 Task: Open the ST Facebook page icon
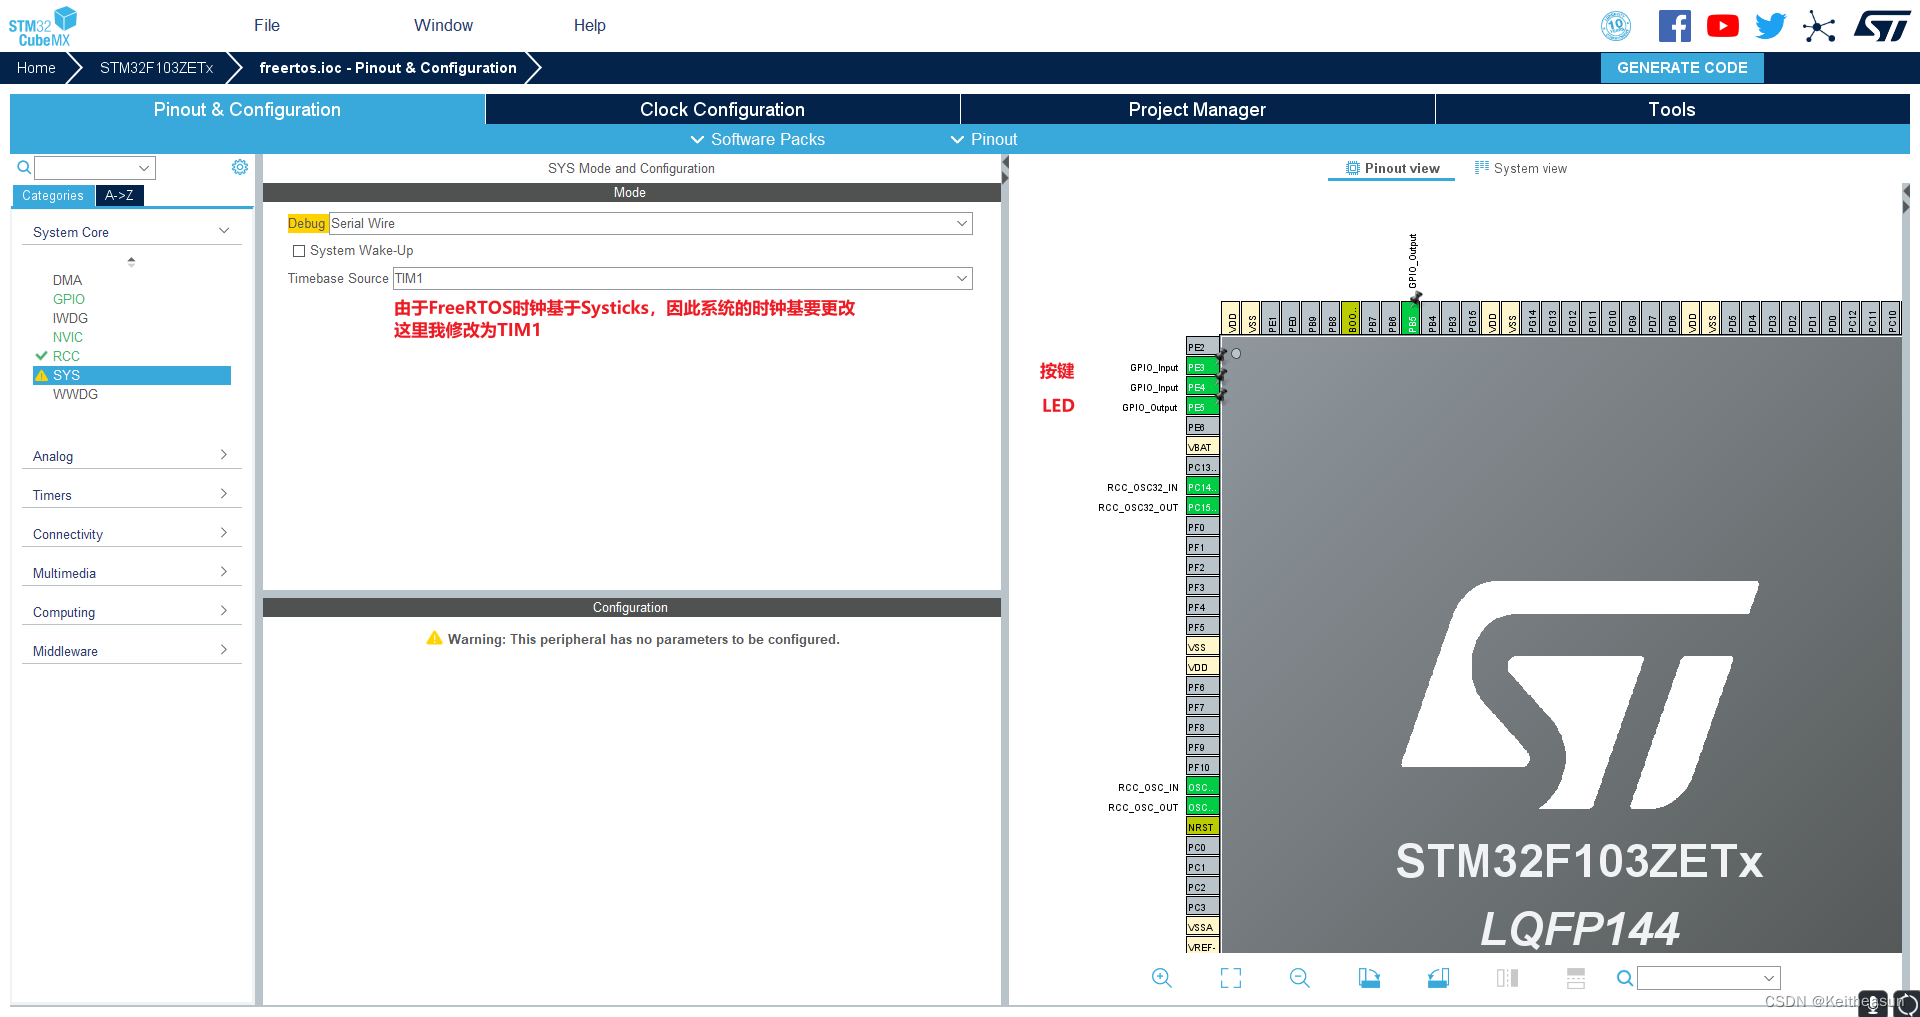(1675, 26)
